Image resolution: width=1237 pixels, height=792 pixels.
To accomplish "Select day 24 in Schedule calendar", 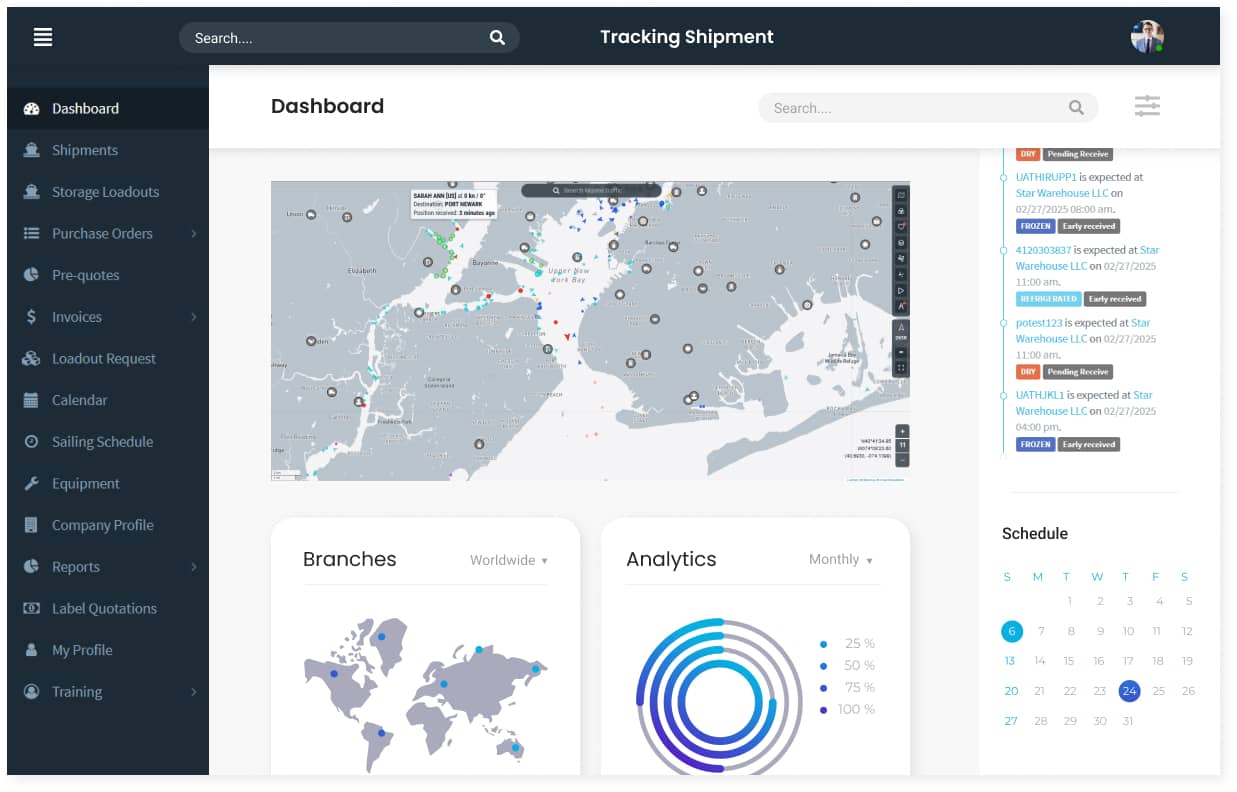I will point(1129,691).
